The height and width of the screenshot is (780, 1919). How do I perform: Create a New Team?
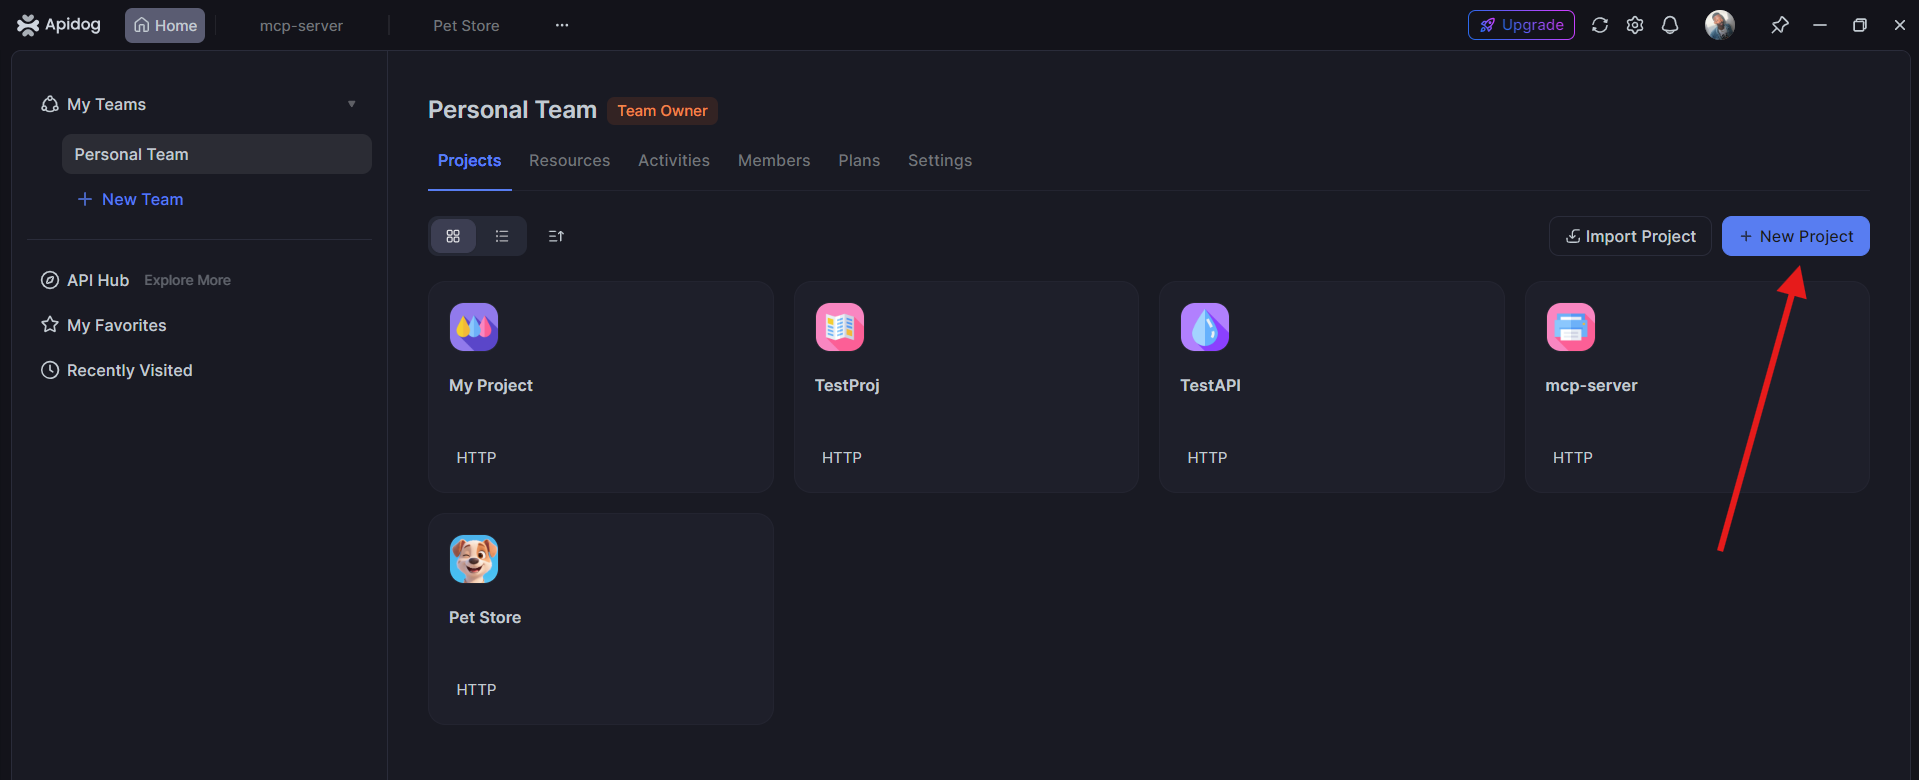(131, 199)
